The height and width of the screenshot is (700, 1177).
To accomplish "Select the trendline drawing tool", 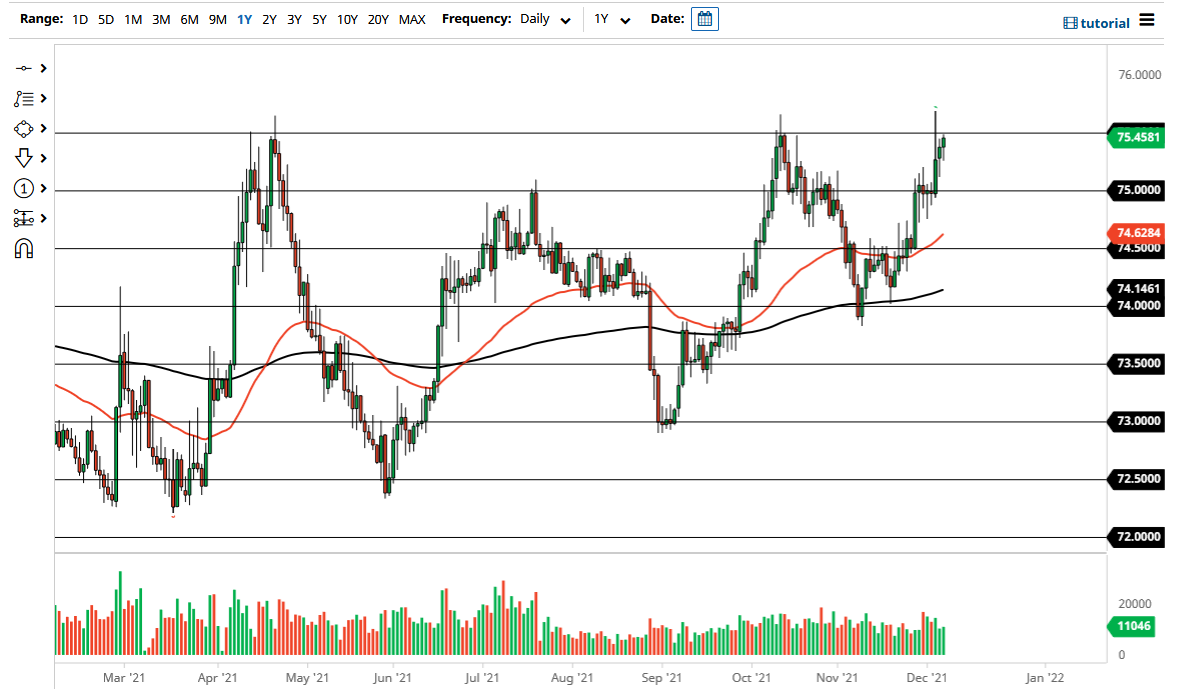I will point(21,68).
